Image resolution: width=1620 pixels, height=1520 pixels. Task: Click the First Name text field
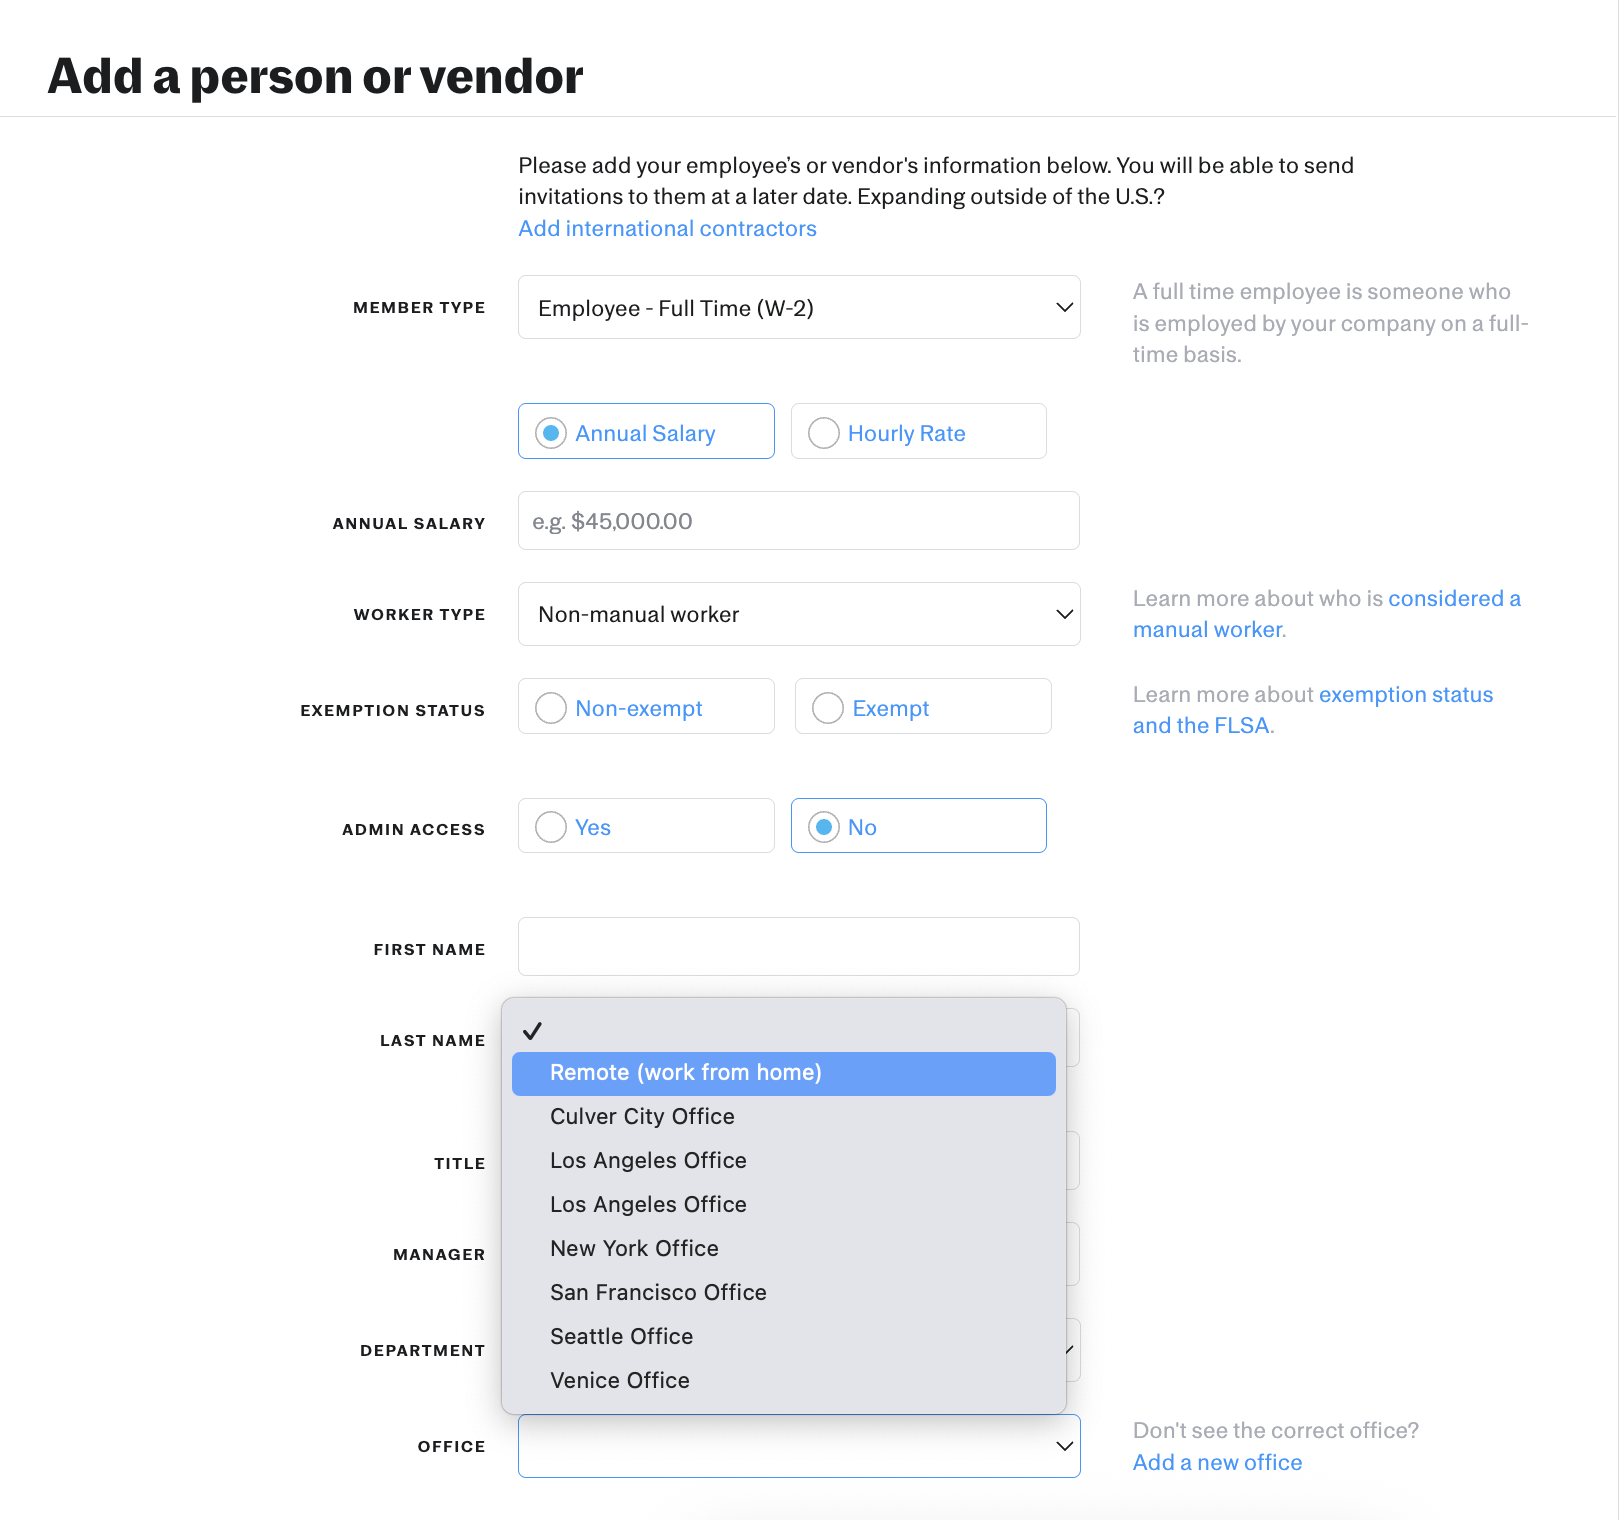pos(798,947)
